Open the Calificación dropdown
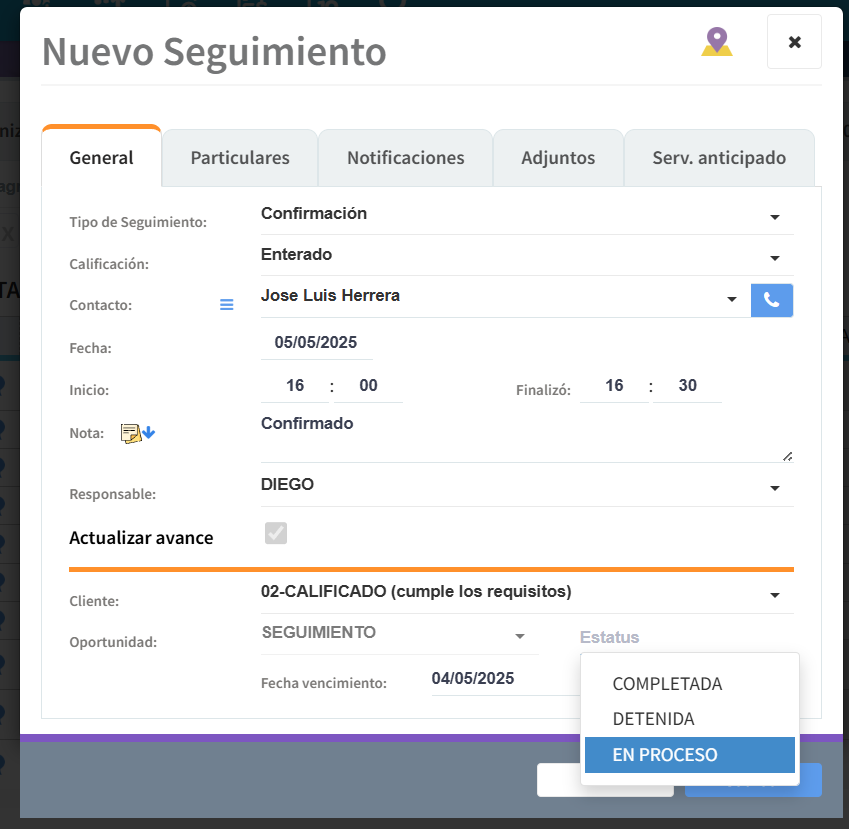 pos(774,258)
